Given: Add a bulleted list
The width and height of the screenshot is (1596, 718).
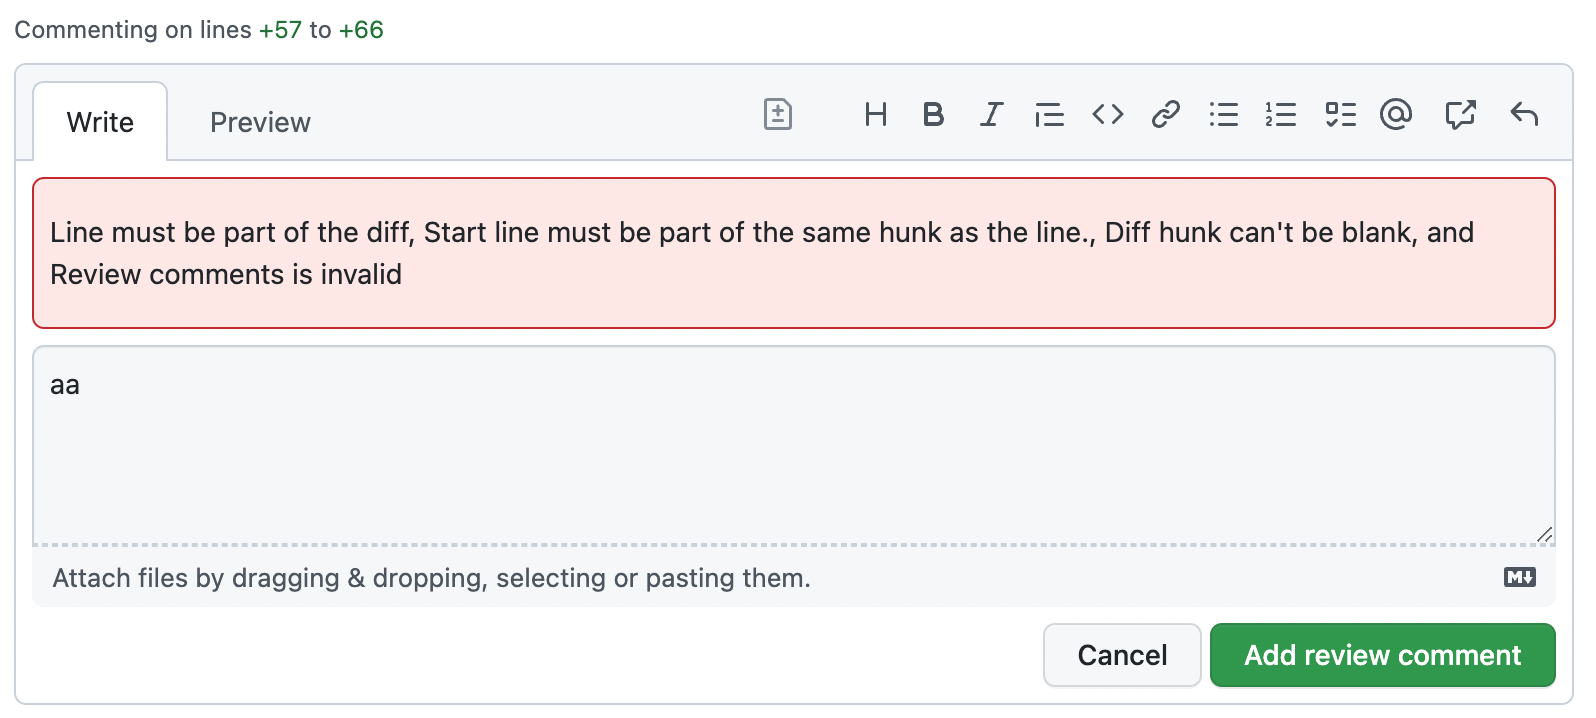Looking at the screenshot, I should pyautogui.click(x=1224, y=115).
